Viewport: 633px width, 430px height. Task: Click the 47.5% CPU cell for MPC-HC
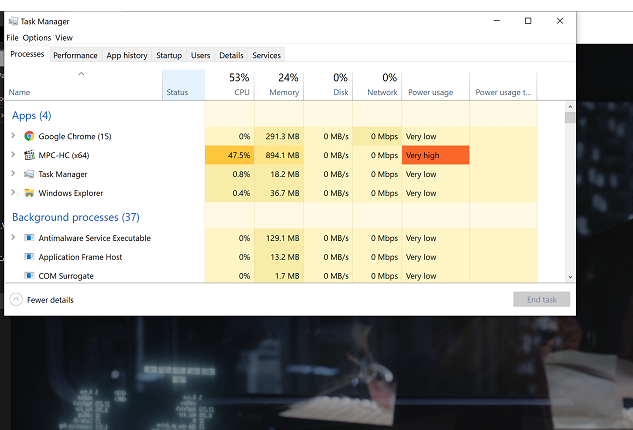(x=230, y=155)
